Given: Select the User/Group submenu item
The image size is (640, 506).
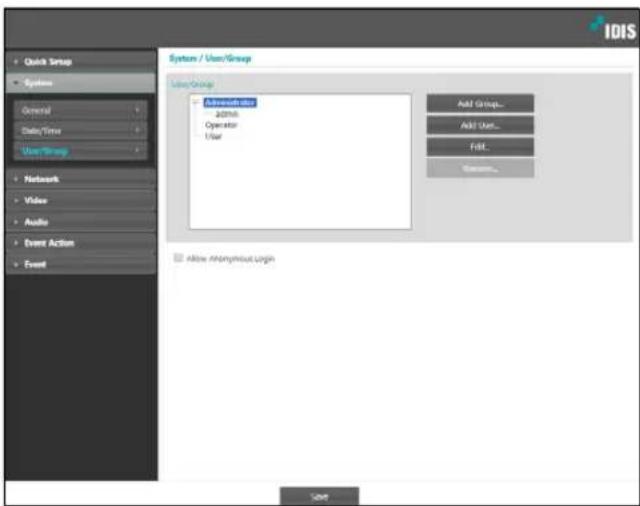Looking at the screenshot, I should point(80,151).
